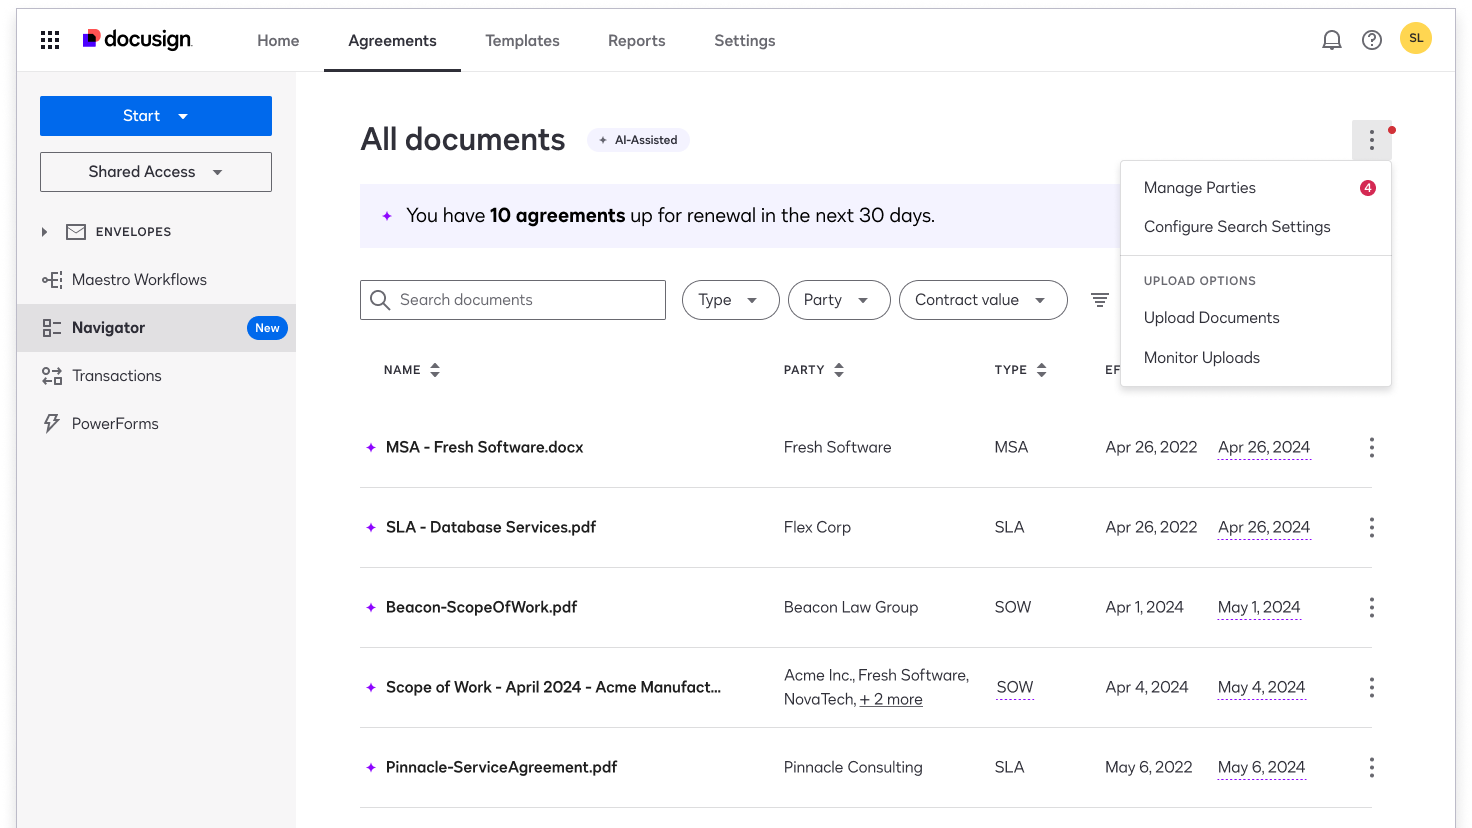Screen dimensions: 1472x828
Task: Click the filter lines icon beside Contract value
Action: click(1099, 300)
